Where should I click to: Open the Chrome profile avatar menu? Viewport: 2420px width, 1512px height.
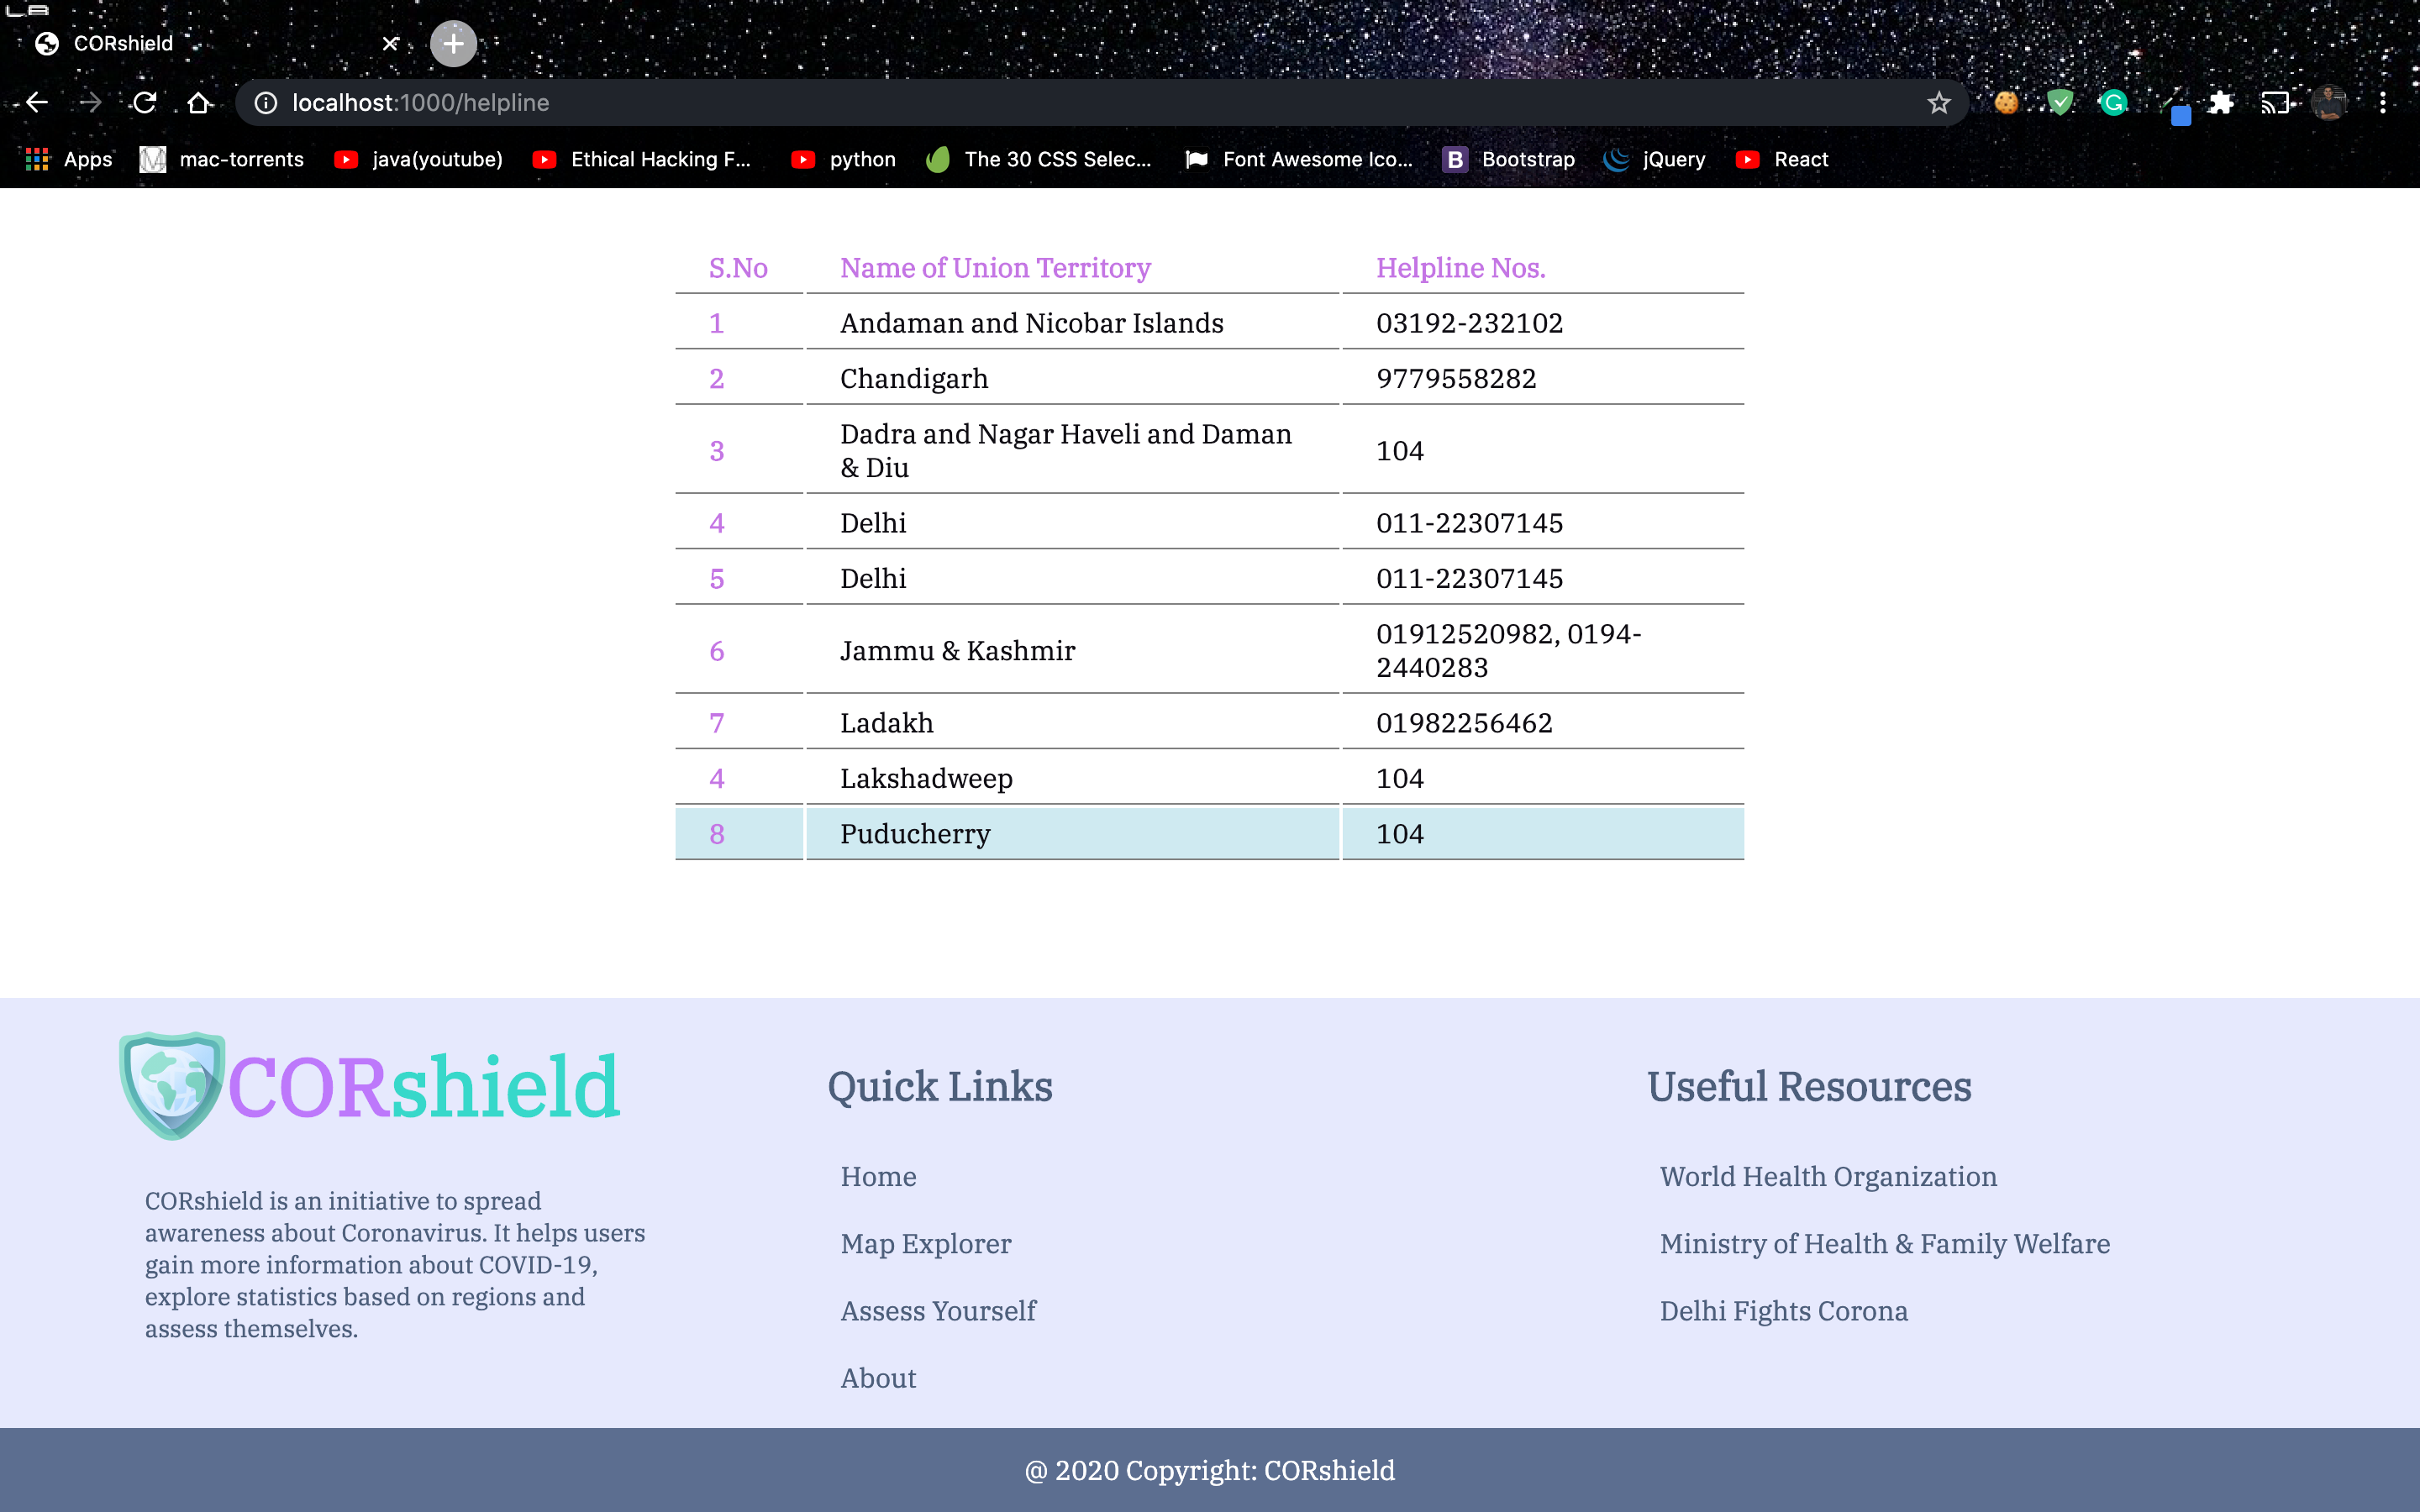coord(2329,103)
